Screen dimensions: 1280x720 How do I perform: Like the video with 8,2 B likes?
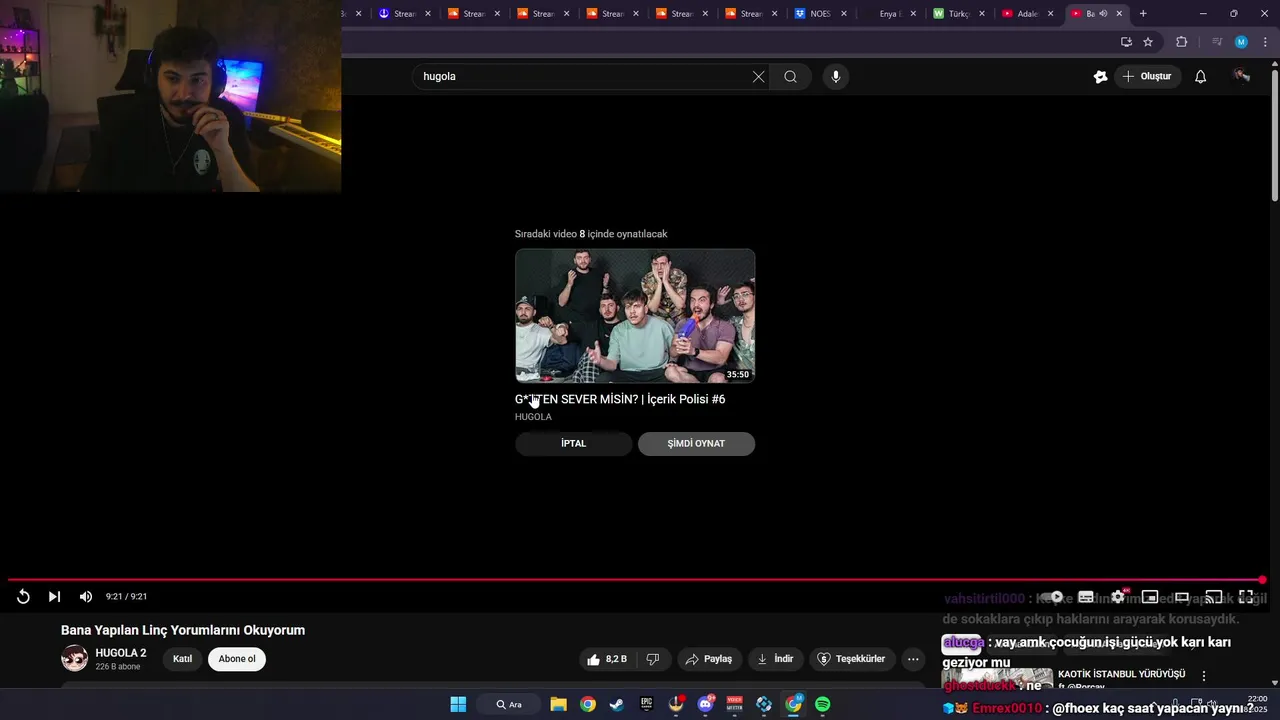coord(608,659)
